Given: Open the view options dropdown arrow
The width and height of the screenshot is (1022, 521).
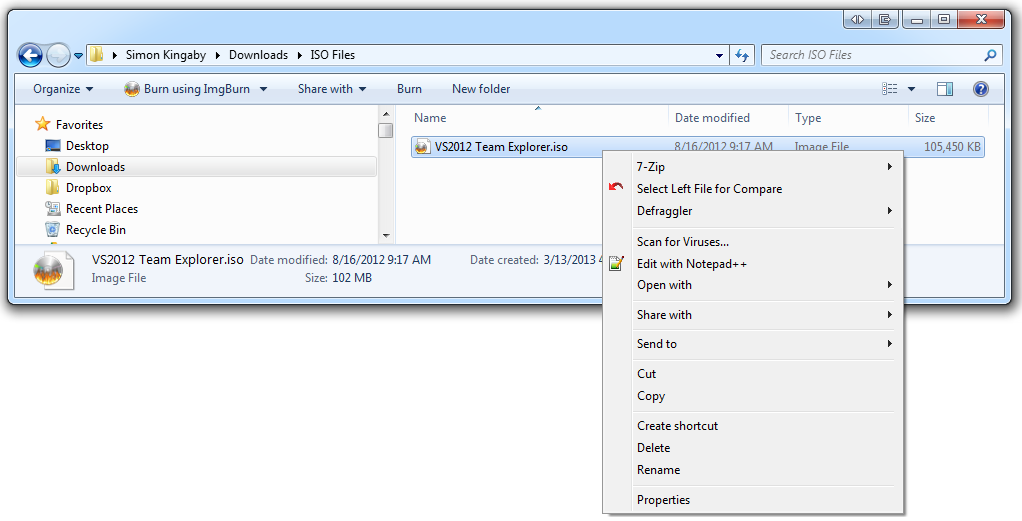Looking at the screenshot, I should click(911, 89).
